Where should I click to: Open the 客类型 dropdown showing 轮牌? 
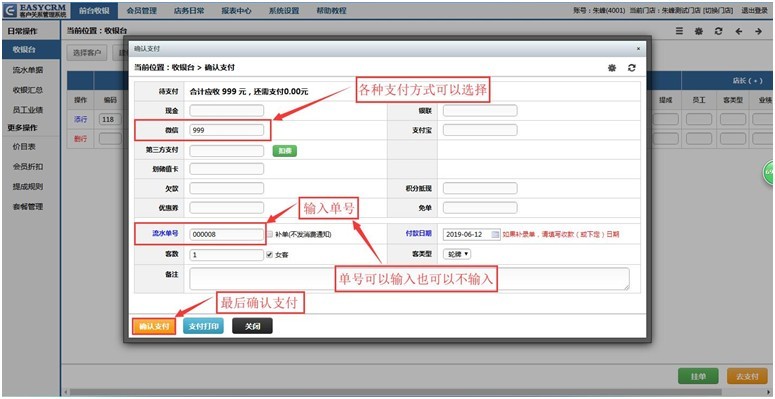457,254
